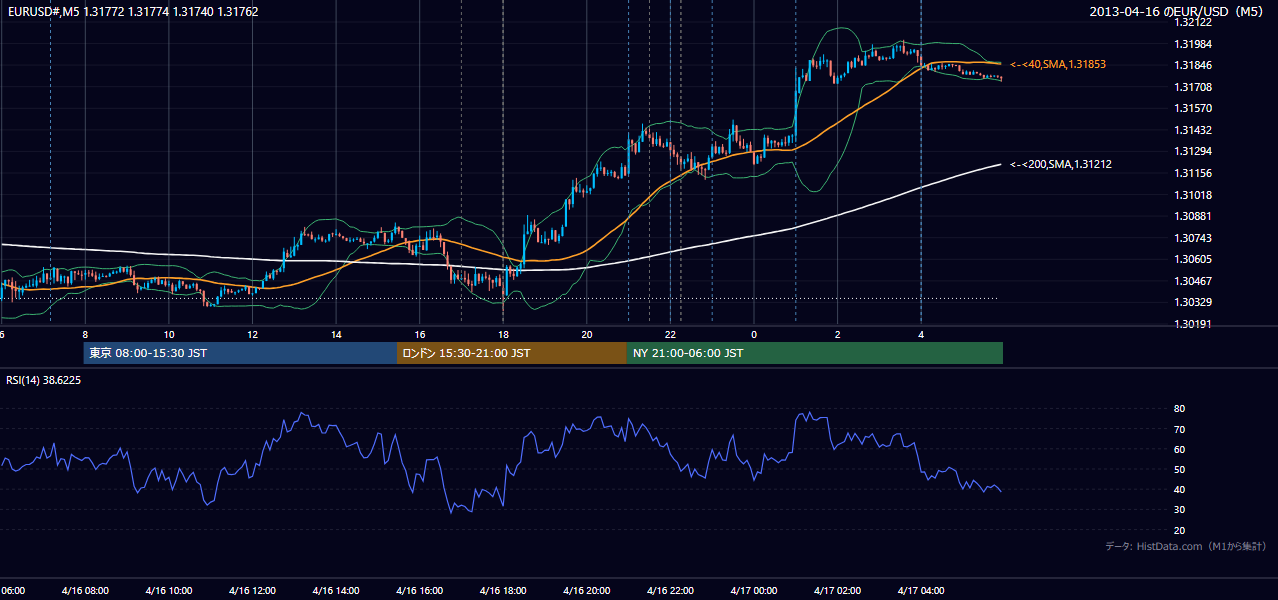Click the RSI scale value 40
This screenshot has width=1278, height=600.
tap(1180, 489)
